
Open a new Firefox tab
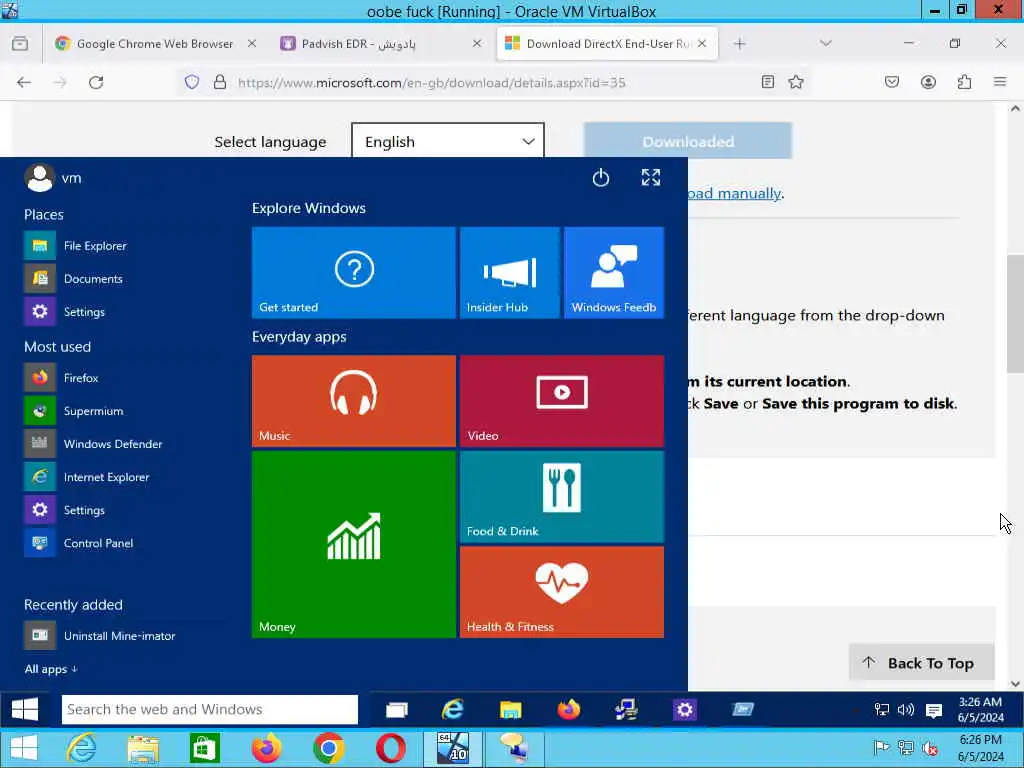[739, 44]
